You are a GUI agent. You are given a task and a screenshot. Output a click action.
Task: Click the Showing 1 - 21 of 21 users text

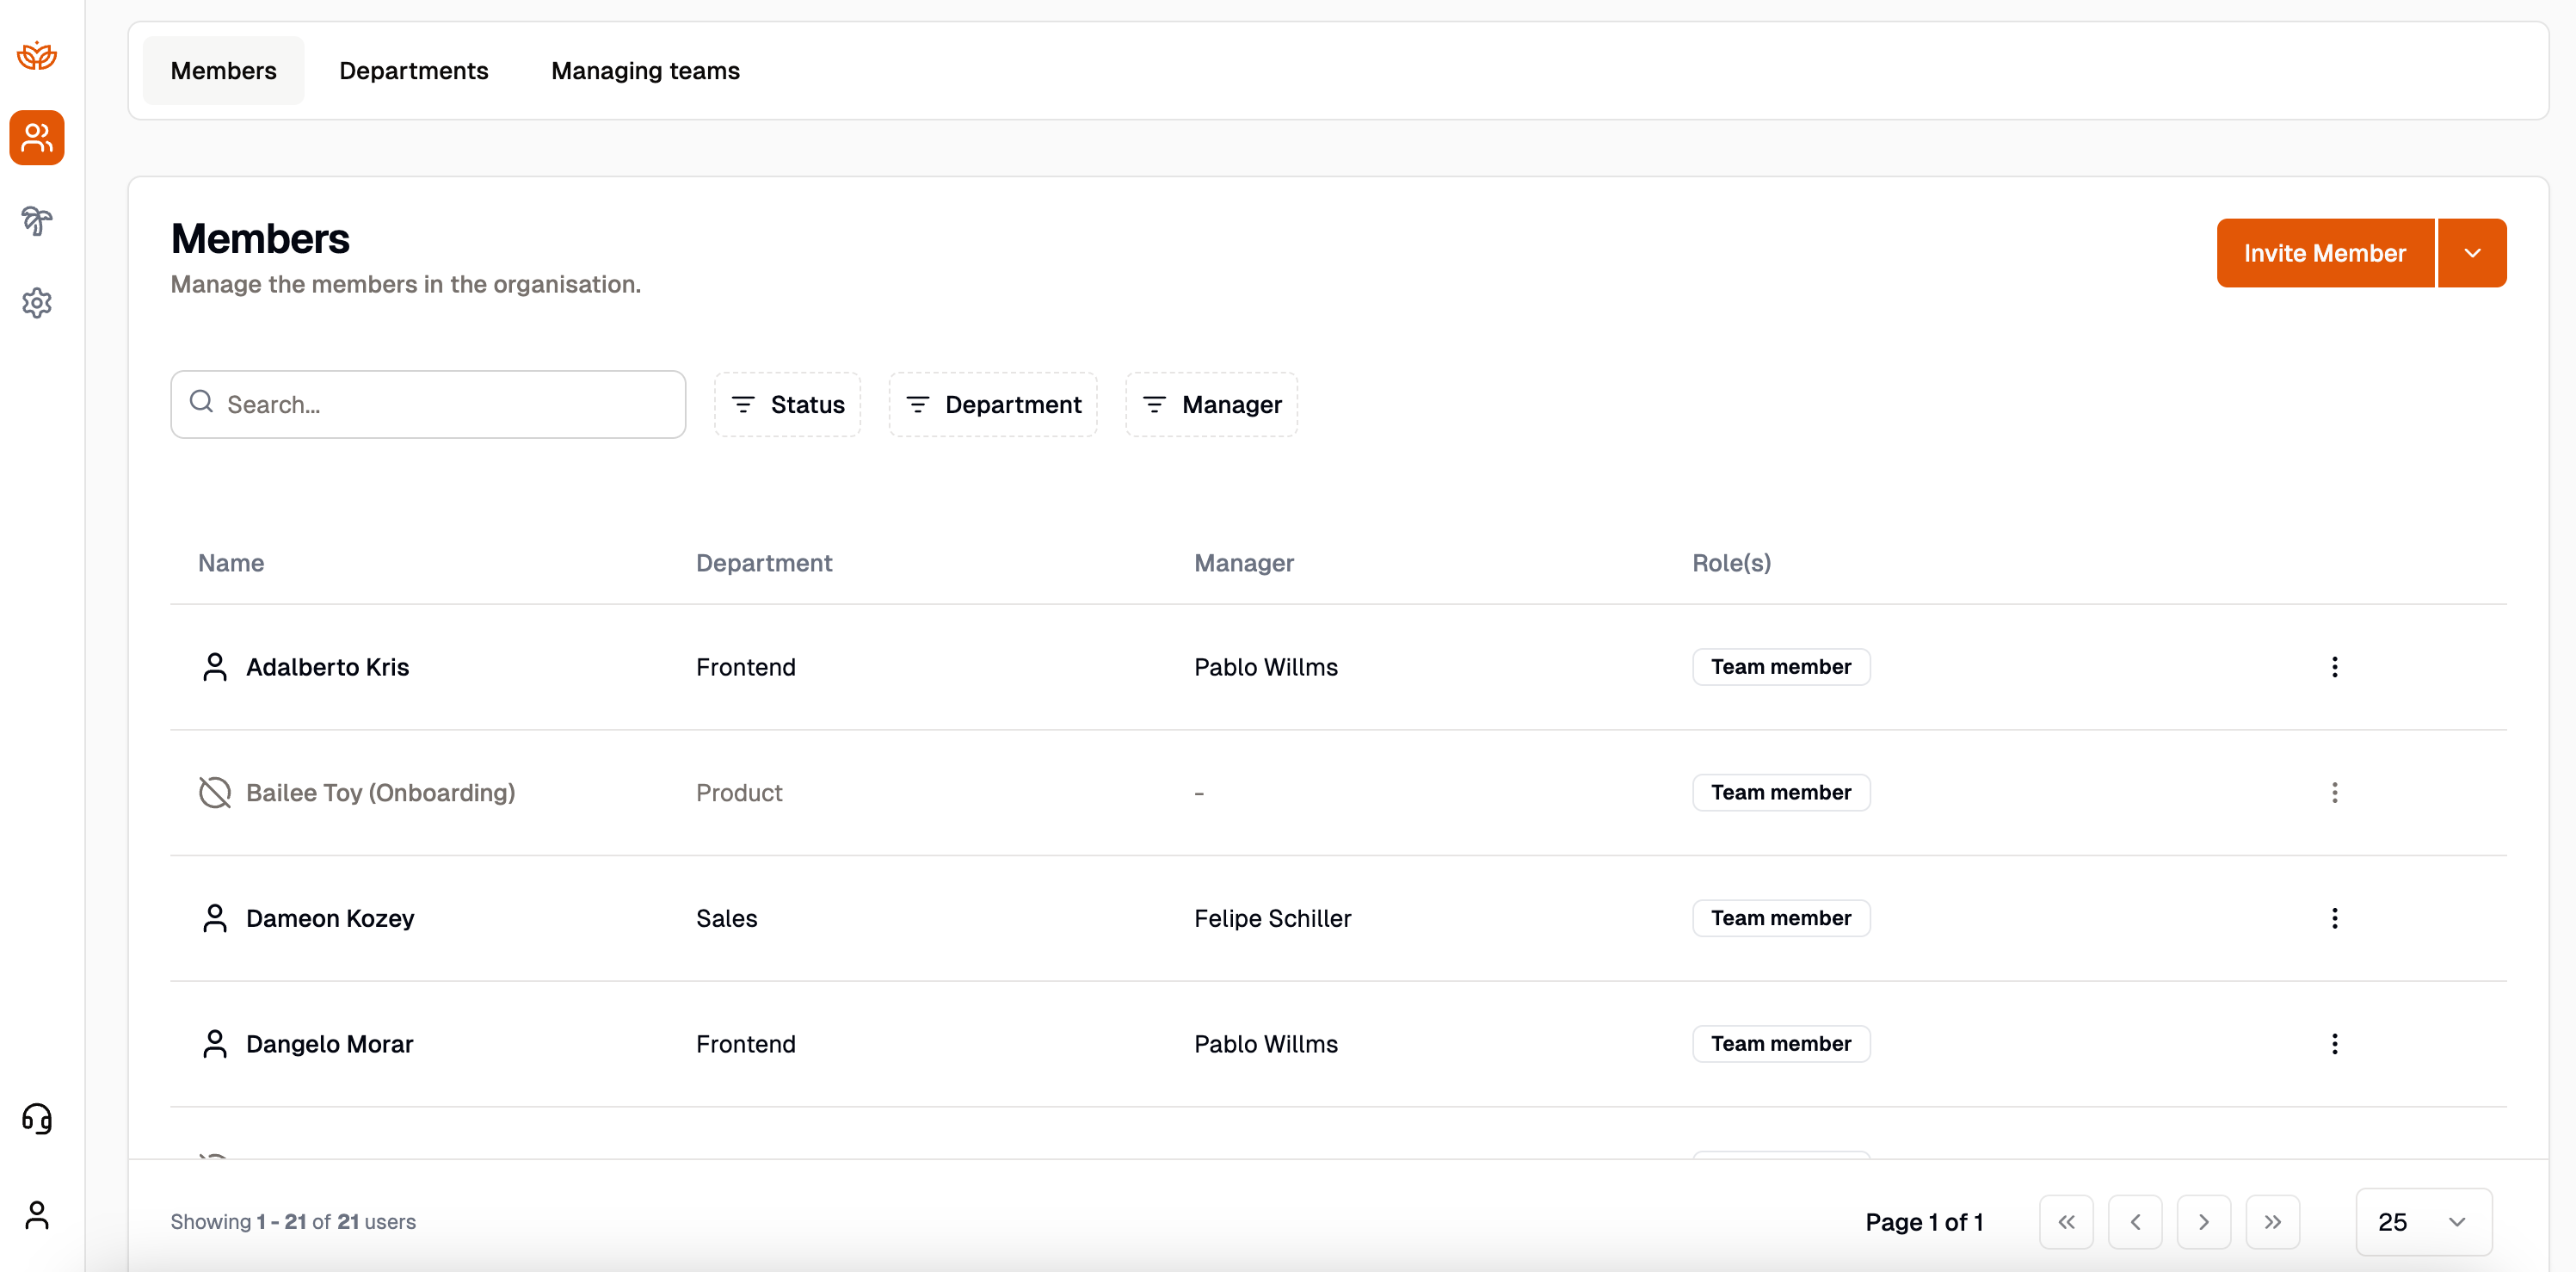293,1222
